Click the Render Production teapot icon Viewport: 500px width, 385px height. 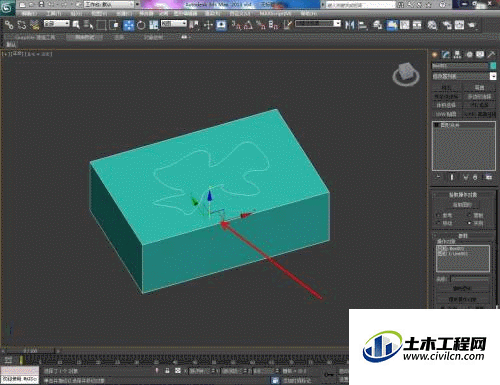pyautogui.click(x=472, y=25)
